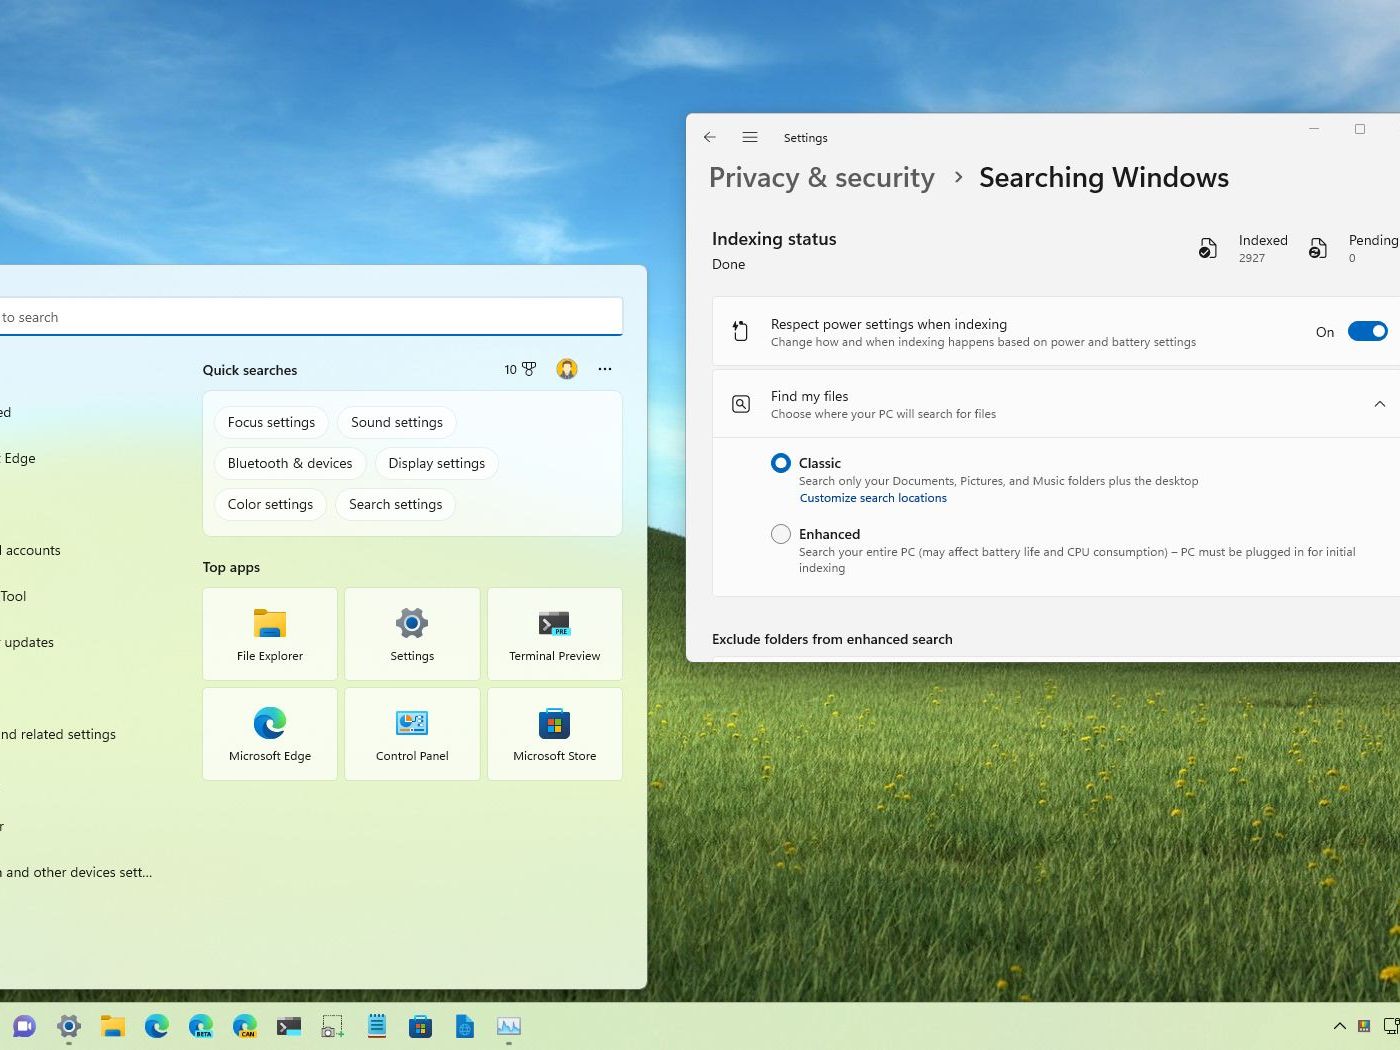
Task: Select the Enhanced search option
Action: pyautogui.click(x=781, y=534)
